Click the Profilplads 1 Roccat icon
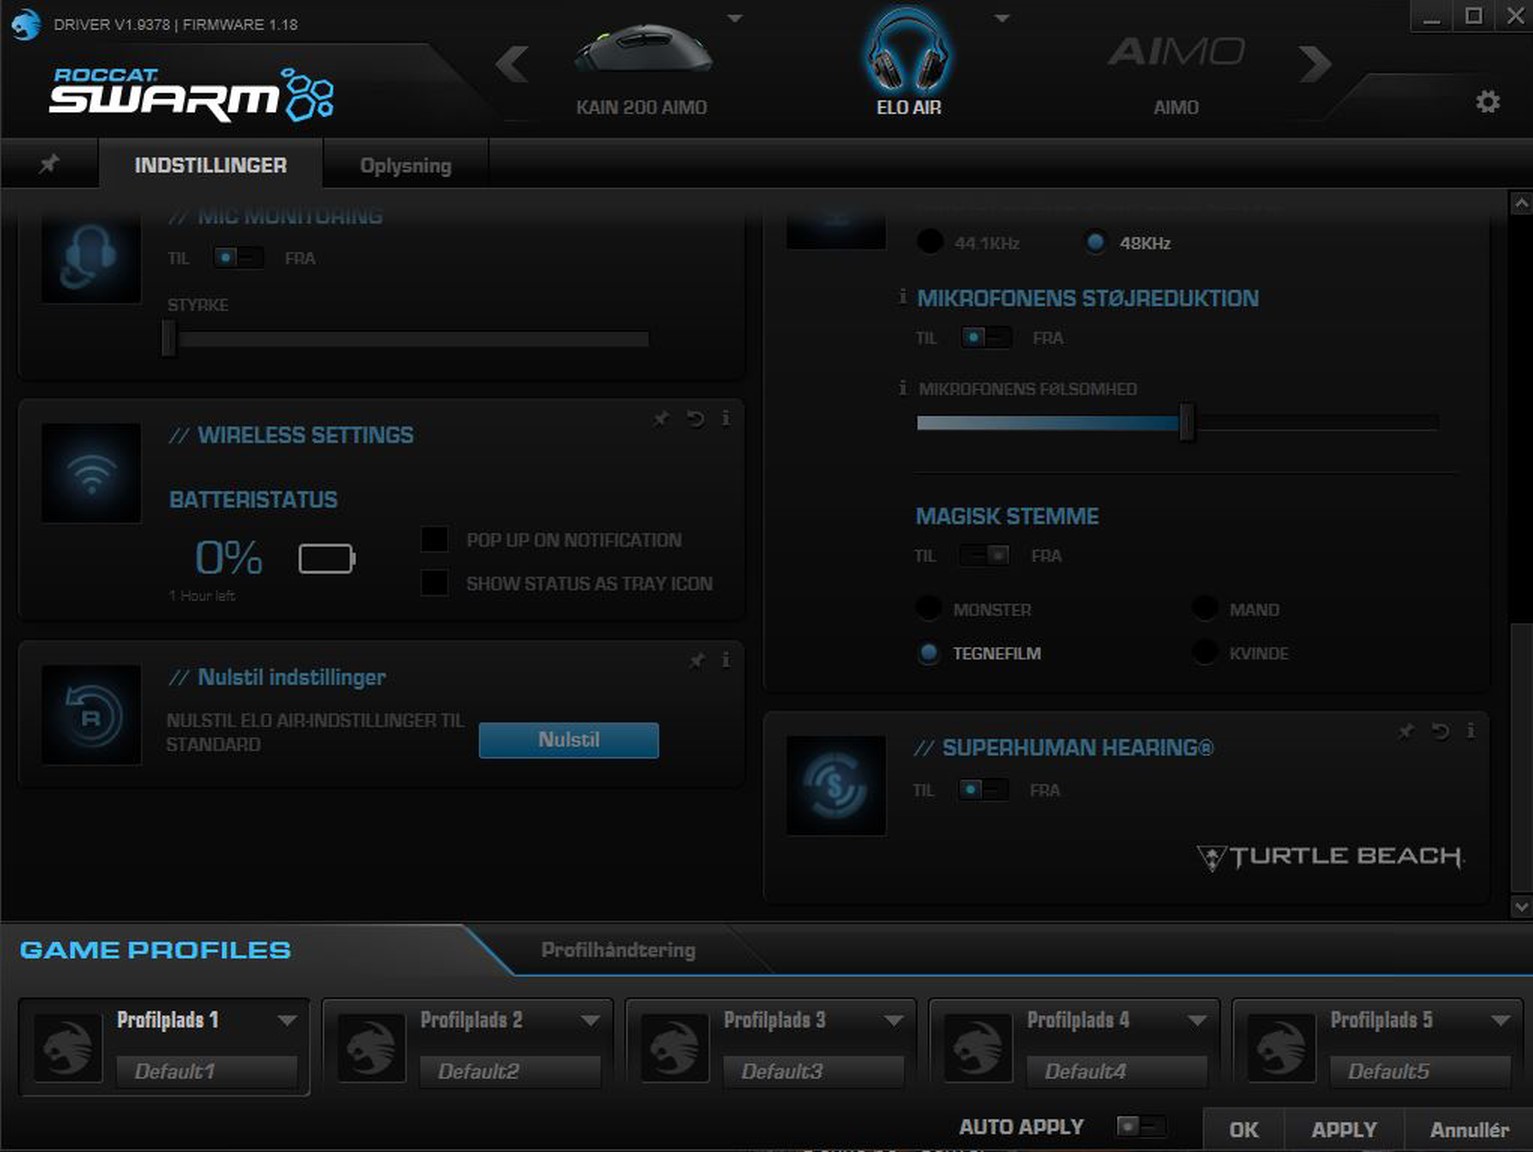Screen dimensions: 1533x1152 click(68, 1048)
